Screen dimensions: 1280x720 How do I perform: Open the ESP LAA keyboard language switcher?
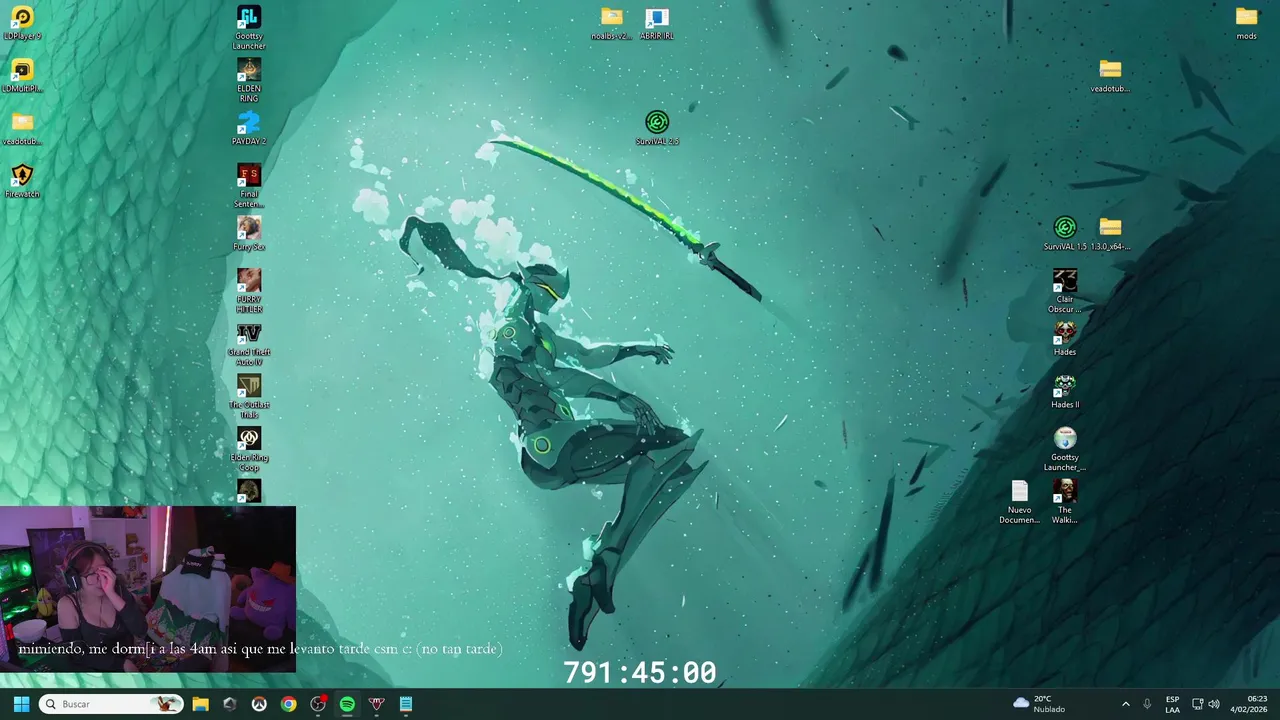point(1172,704)
